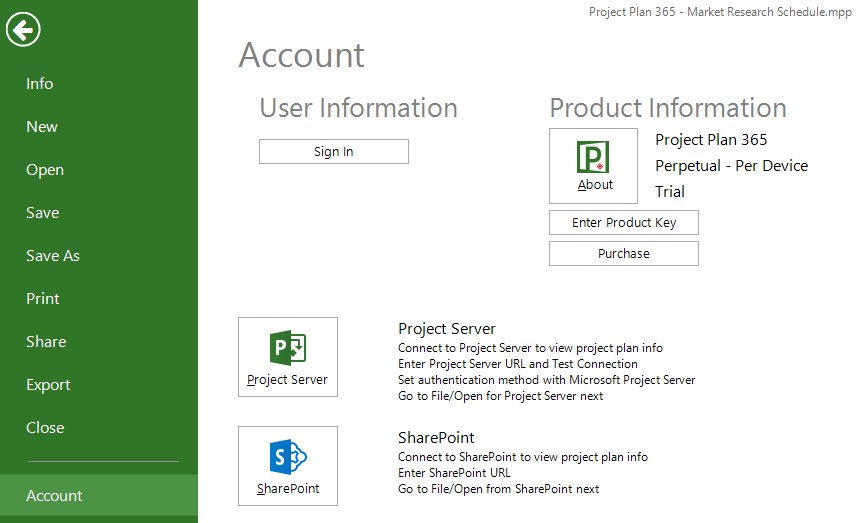This screenshot has width=860, height=523.
Task: Click the 'Trial' license text
Action: [670, 191]
